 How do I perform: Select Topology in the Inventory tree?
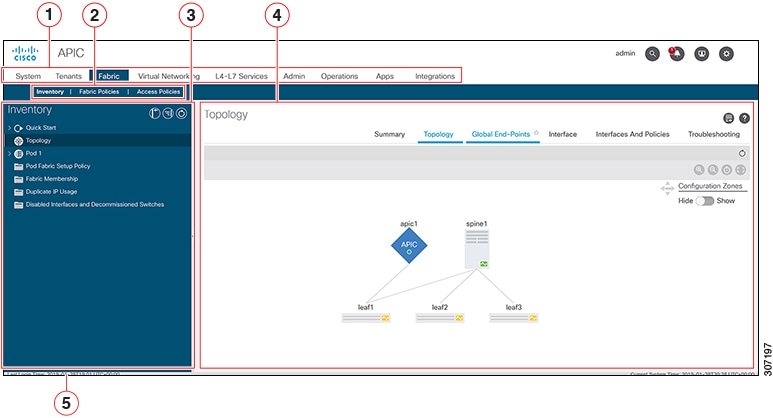click(98, 140)
